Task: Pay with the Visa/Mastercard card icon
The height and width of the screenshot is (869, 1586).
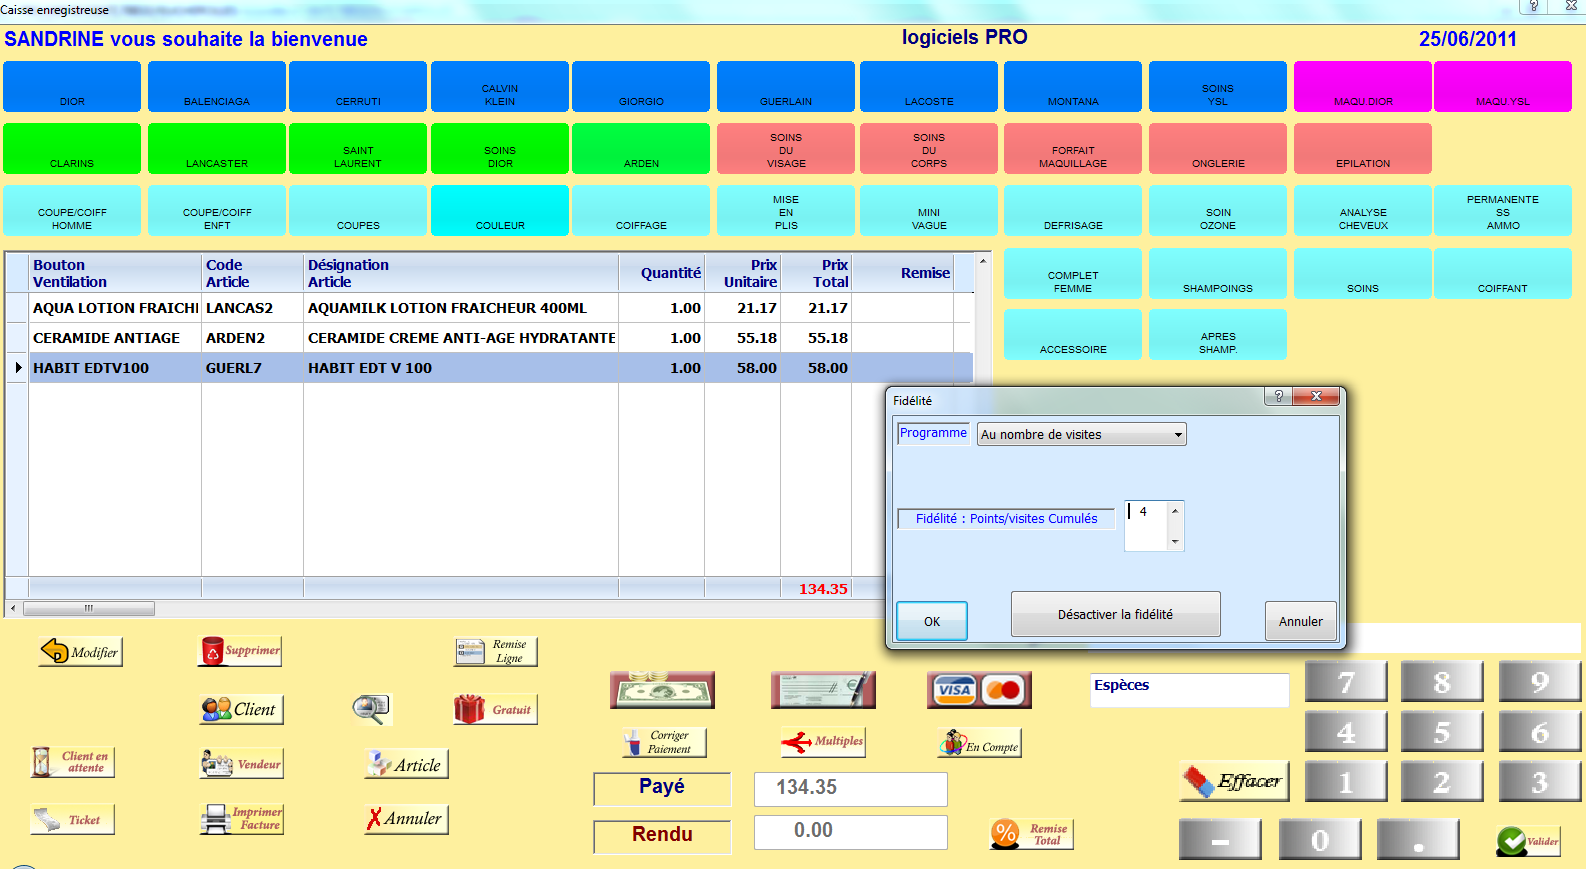Action: pyautogui.click(x=978, y=690)
